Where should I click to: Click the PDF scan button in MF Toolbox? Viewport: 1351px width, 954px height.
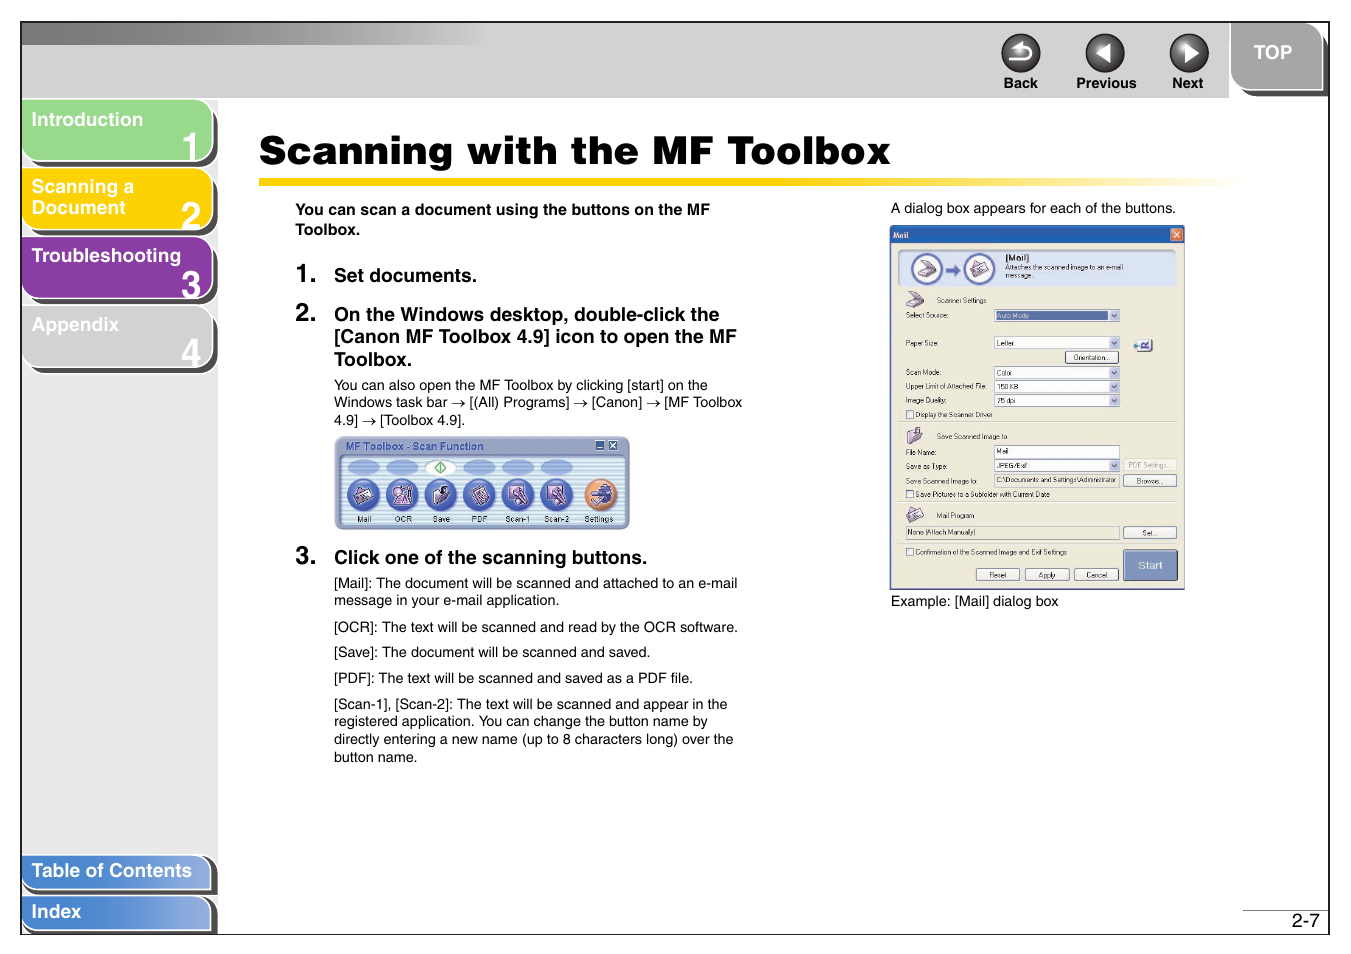(x=480, y=494)
